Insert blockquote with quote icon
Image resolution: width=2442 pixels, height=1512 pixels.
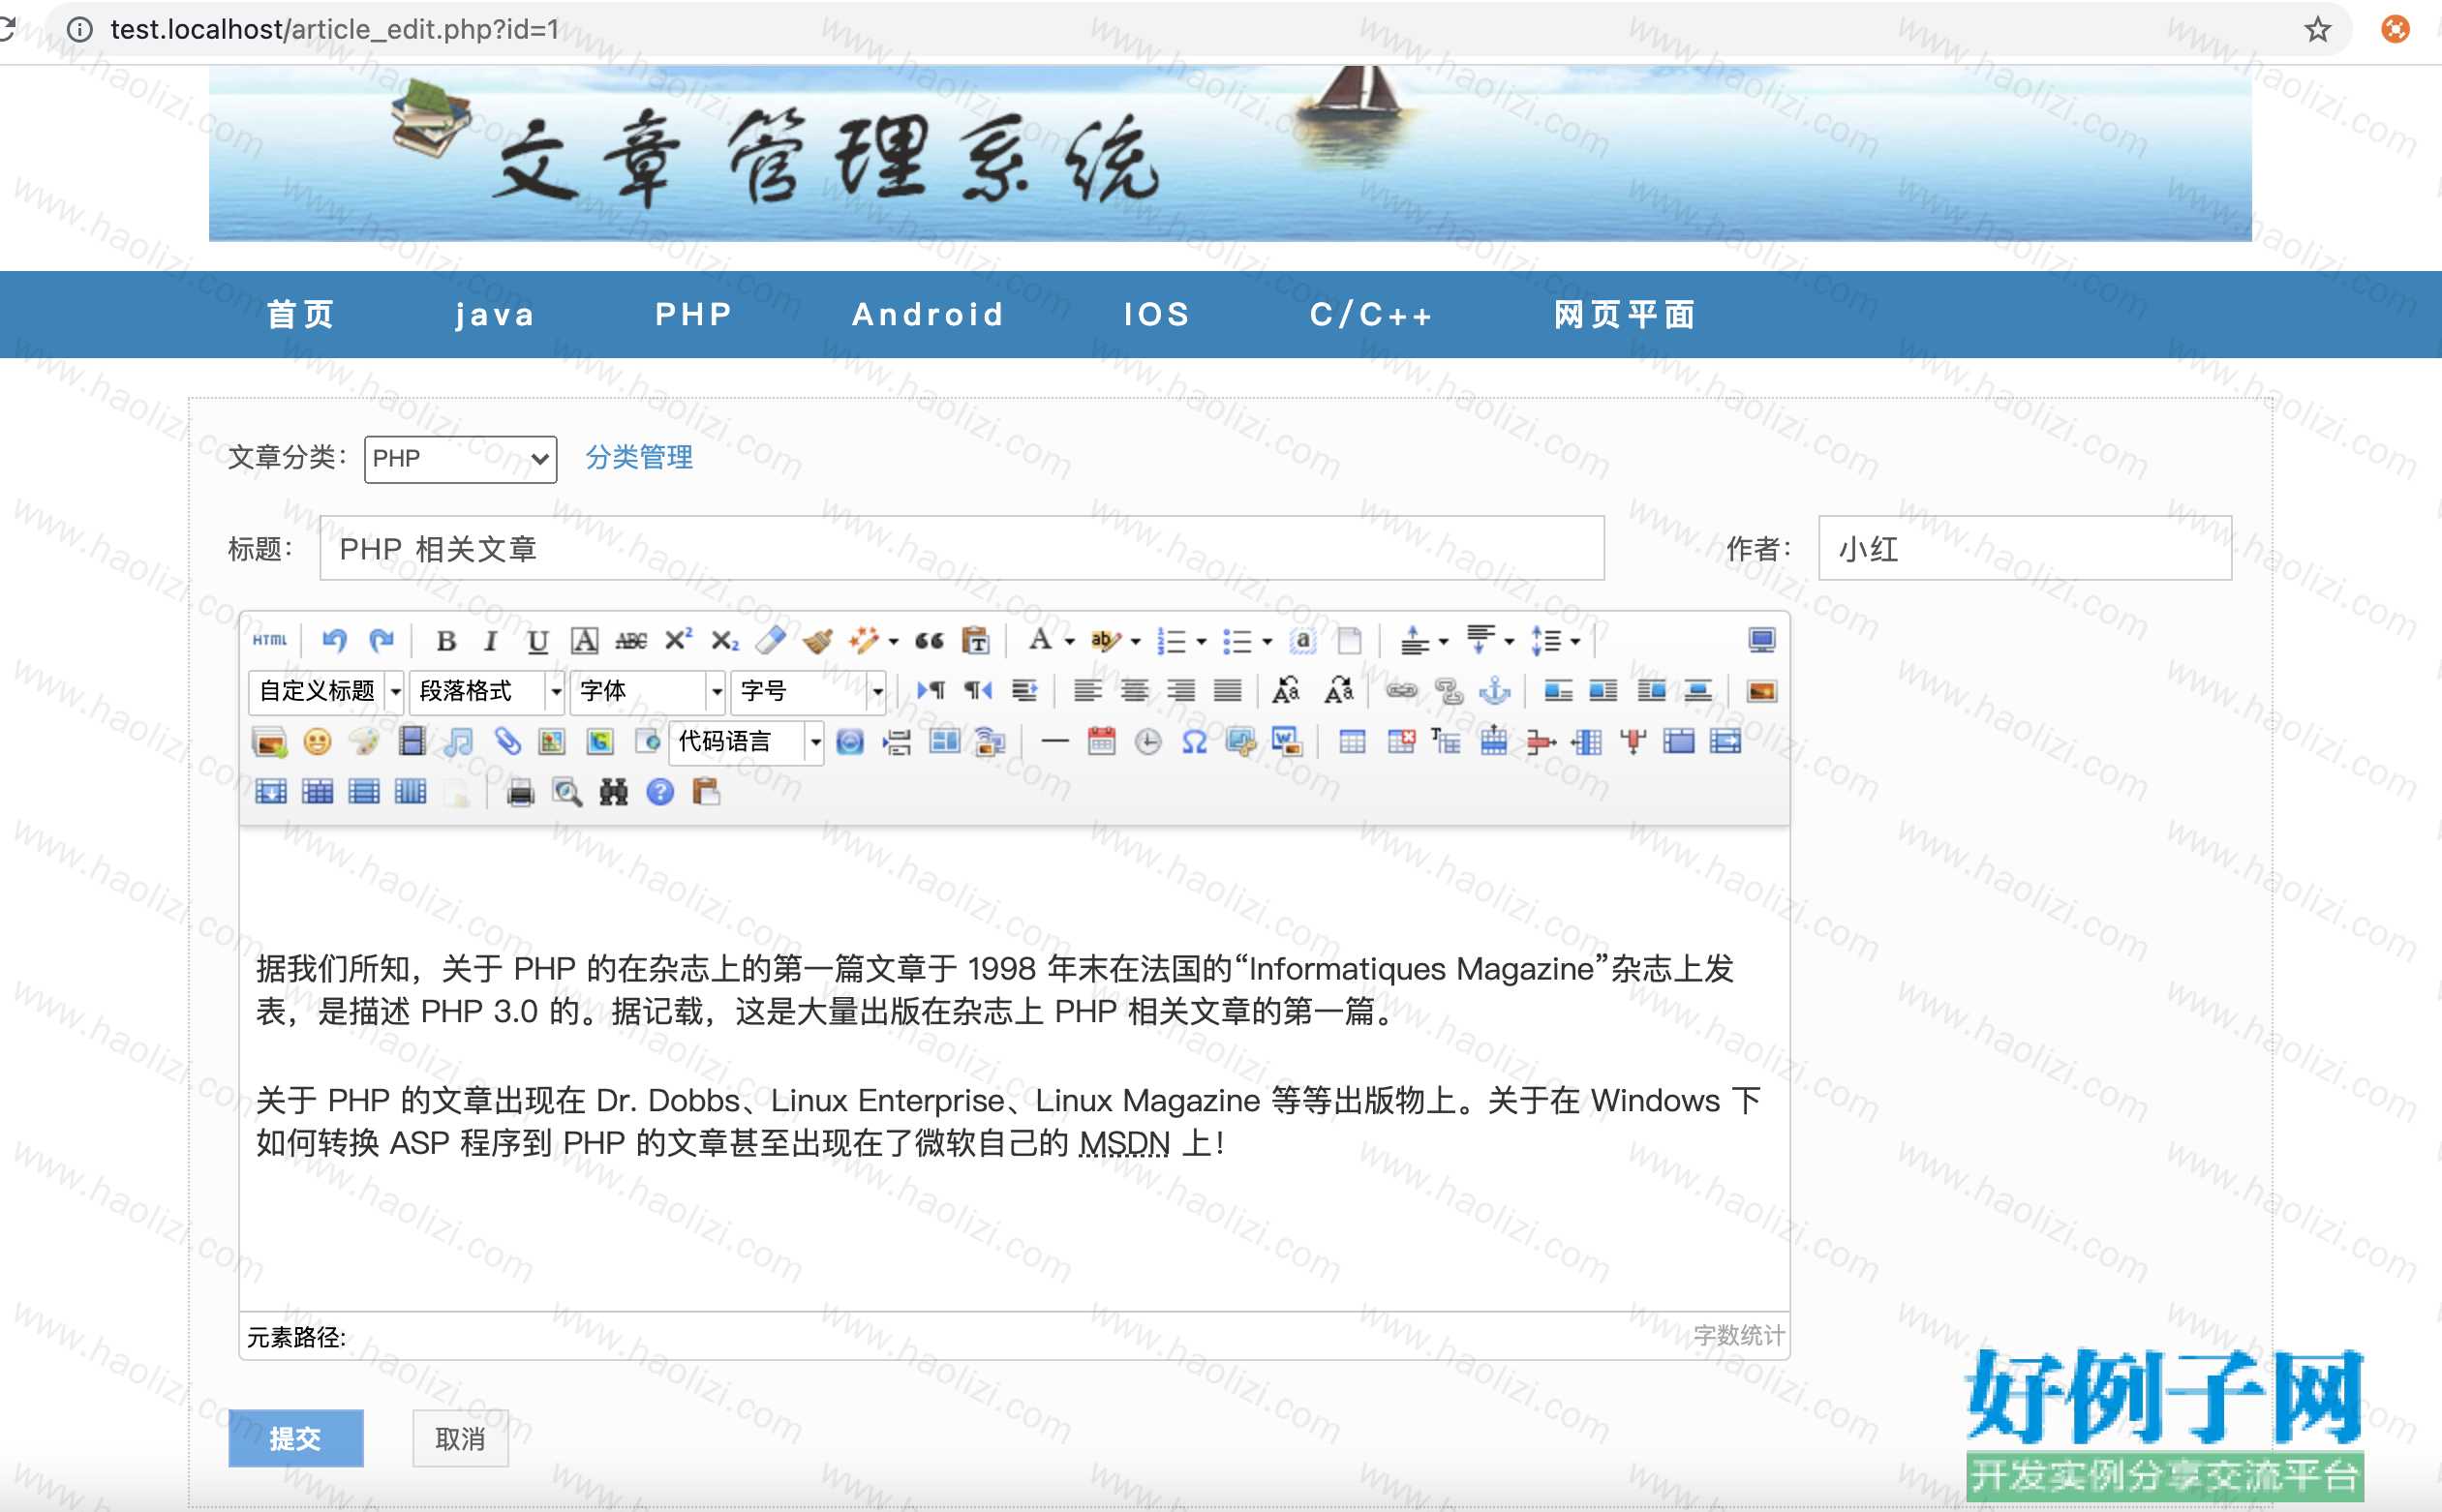pos(929,641)
